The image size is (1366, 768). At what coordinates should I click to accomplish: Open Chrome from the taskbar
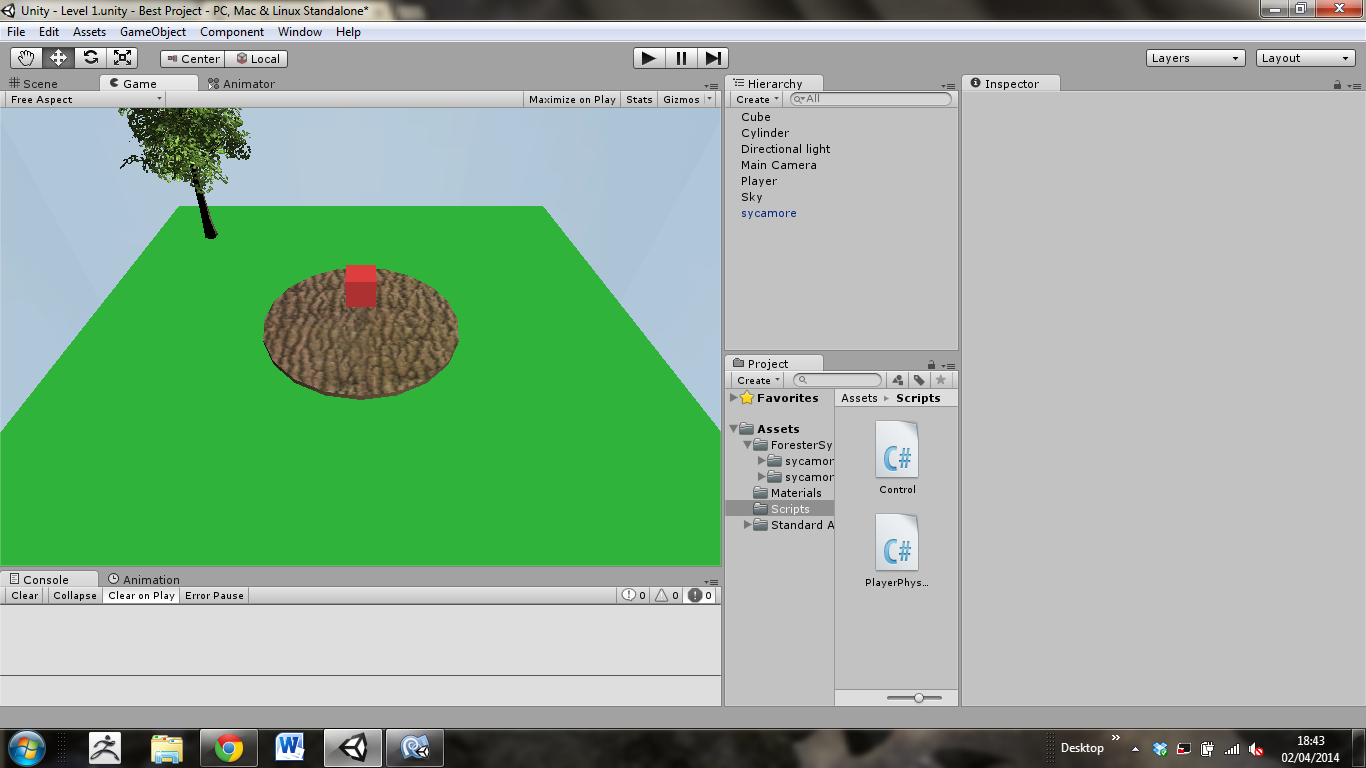click(x=229, y=748)
